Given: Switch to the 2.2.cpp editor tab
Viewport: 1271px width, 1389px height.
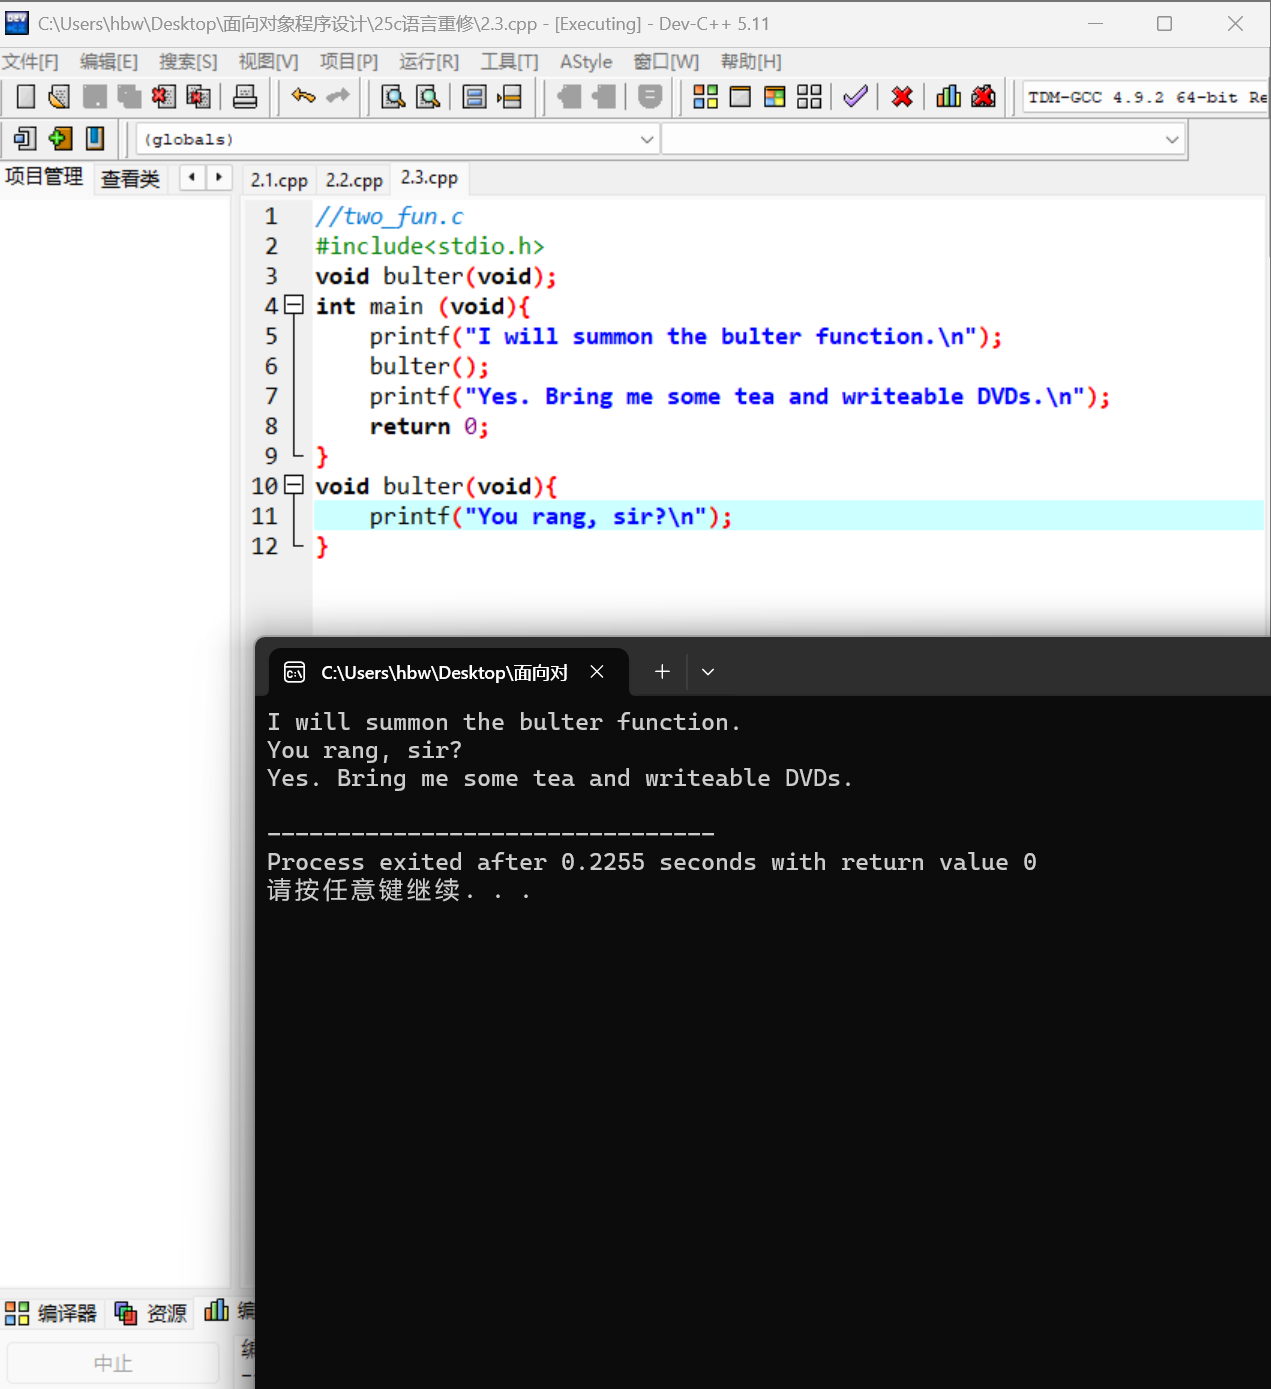Looking at the screenshot, I should click(x=354, y=180).
